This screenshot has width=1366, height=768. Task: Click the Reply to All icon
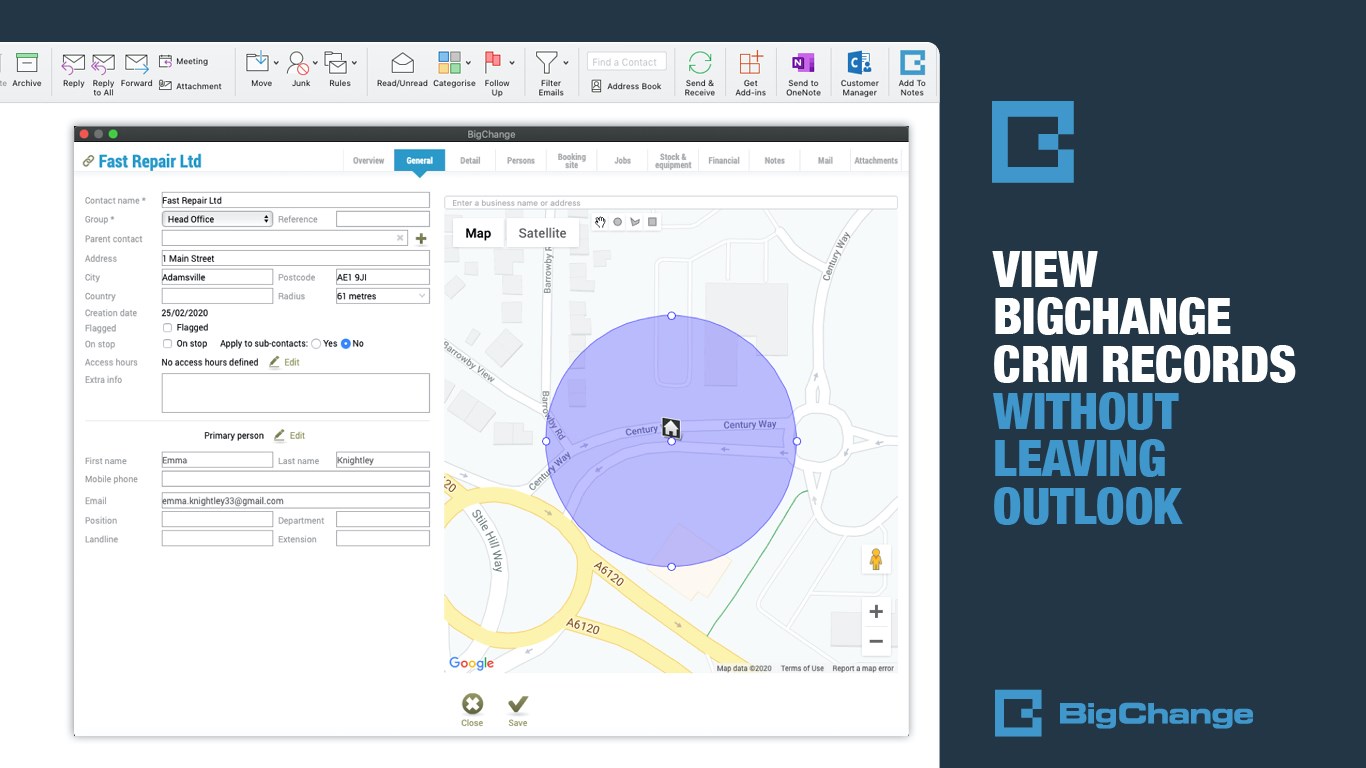tap(103, 64)
